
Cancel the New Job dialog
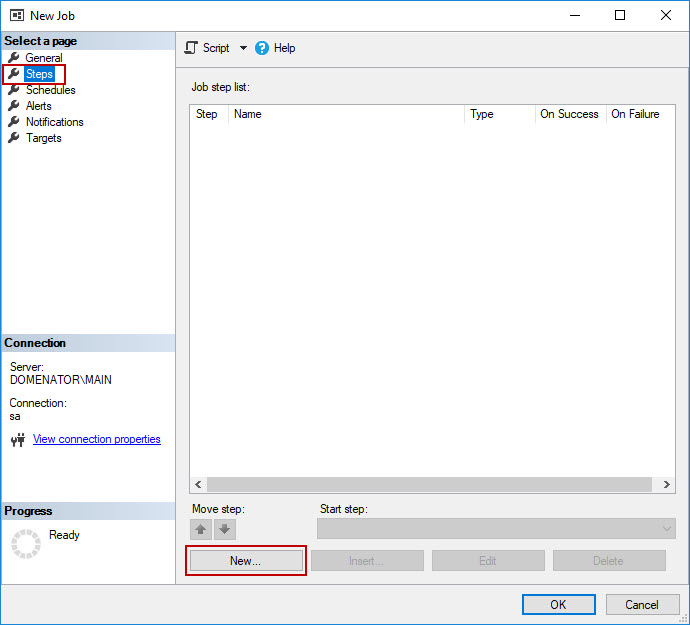(642, 604)
